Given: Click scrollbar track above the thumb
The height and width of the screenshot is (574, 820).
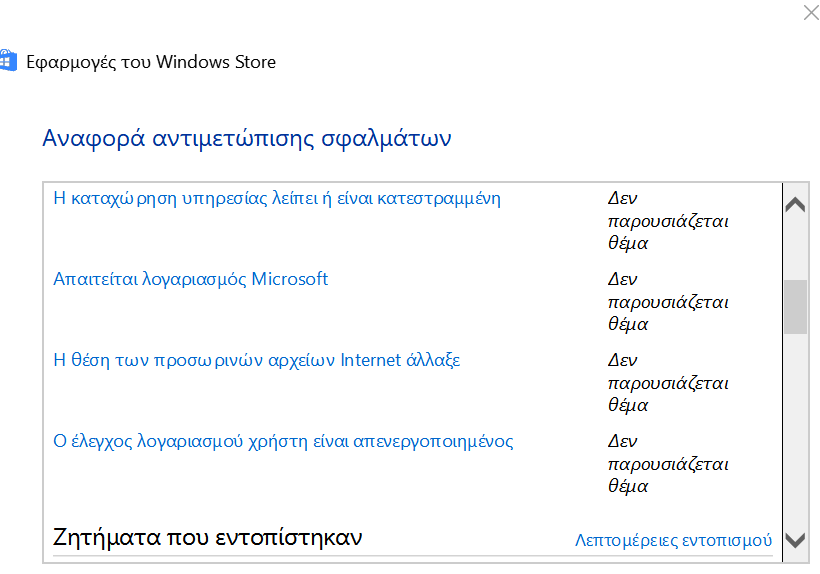Looking at the screenshot, I should pos(795,248).
